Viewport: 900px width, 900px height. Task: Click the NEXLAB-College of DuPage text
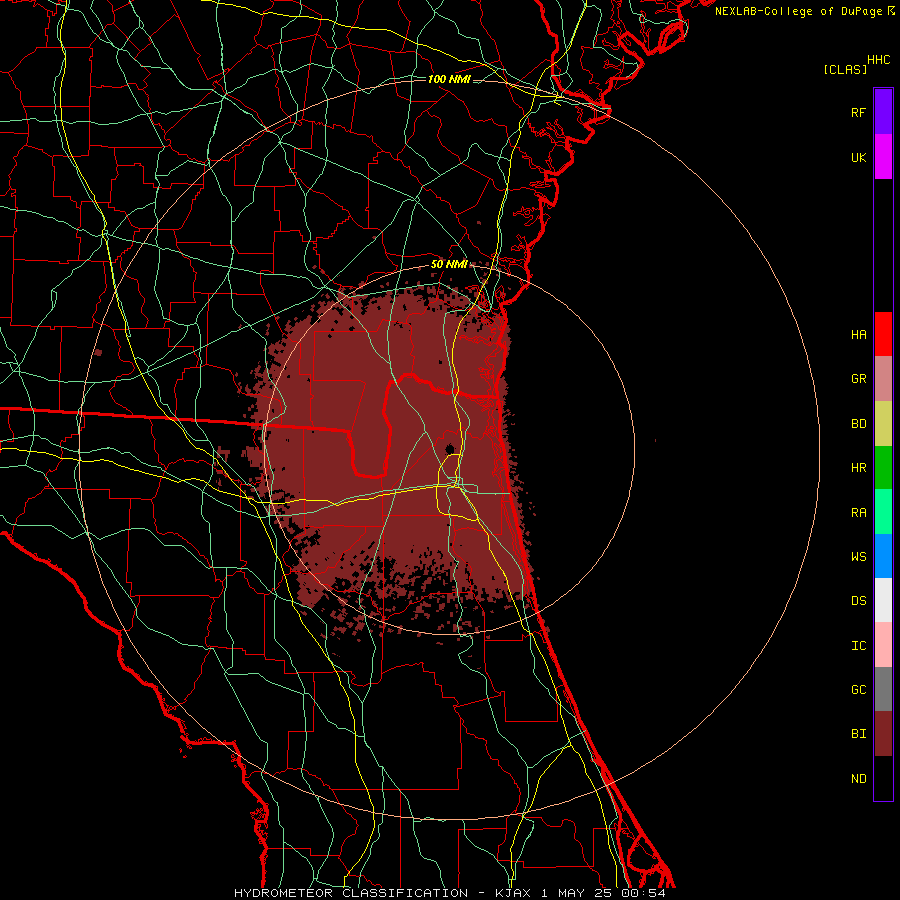[799, 11]
